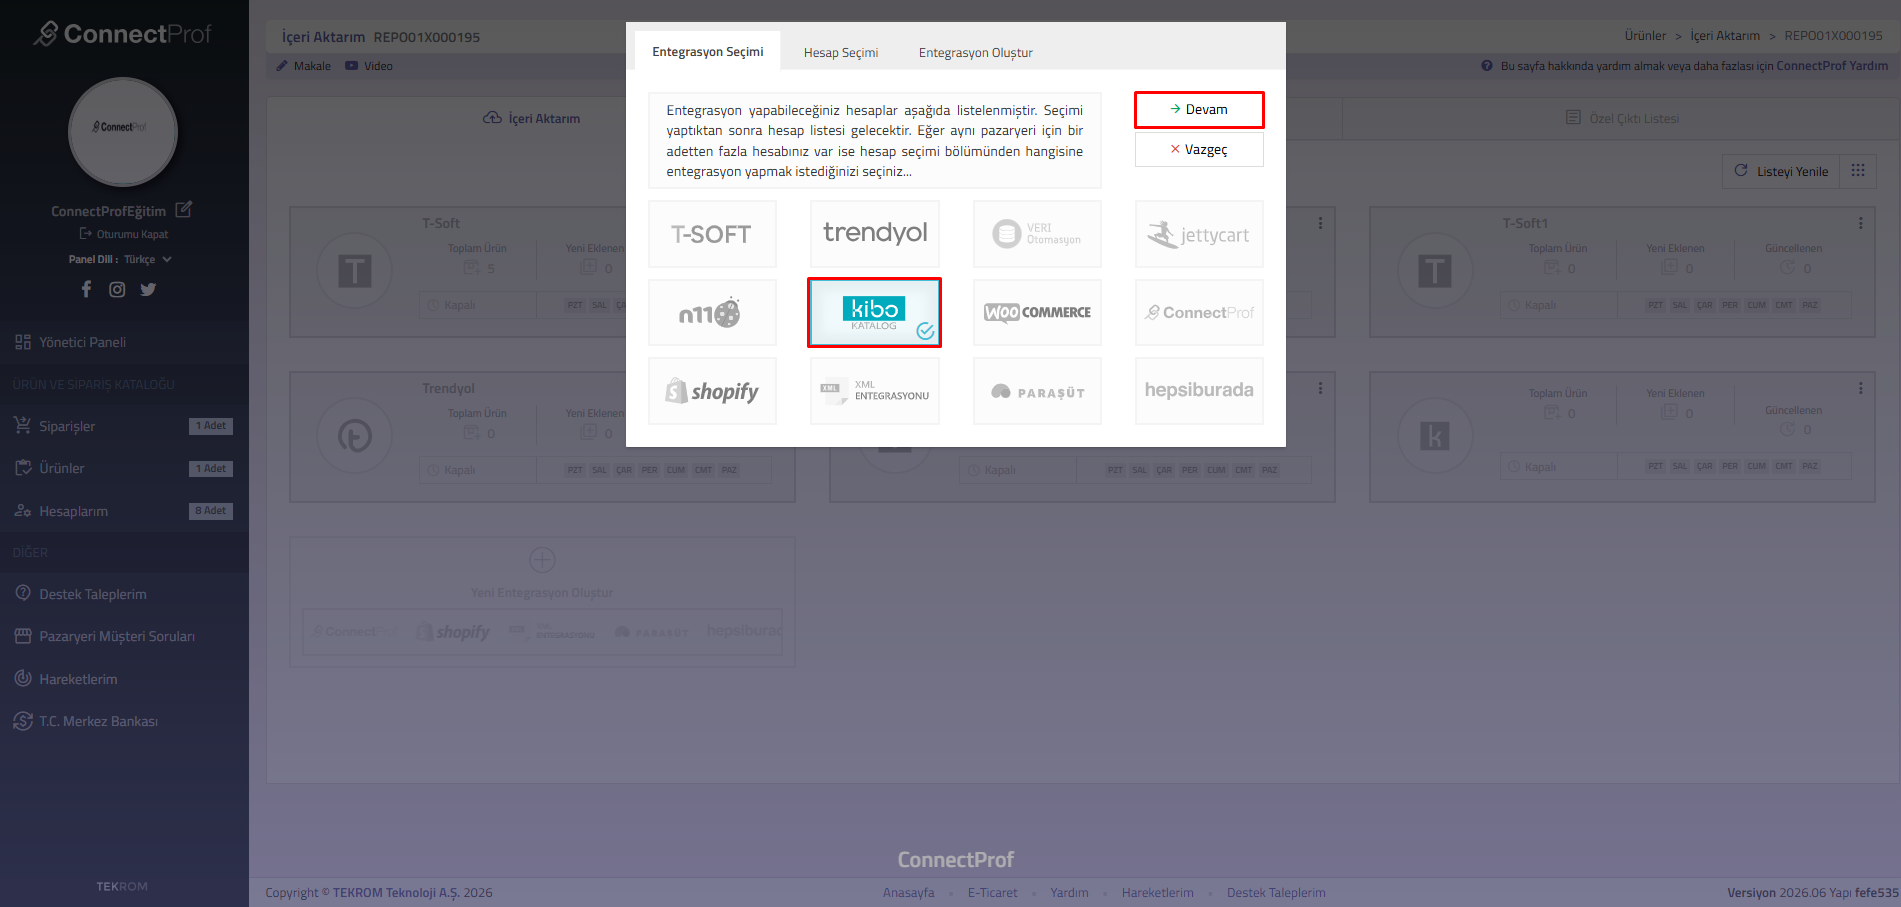Click Oturumu Kapat to log out

pos(124,234)
